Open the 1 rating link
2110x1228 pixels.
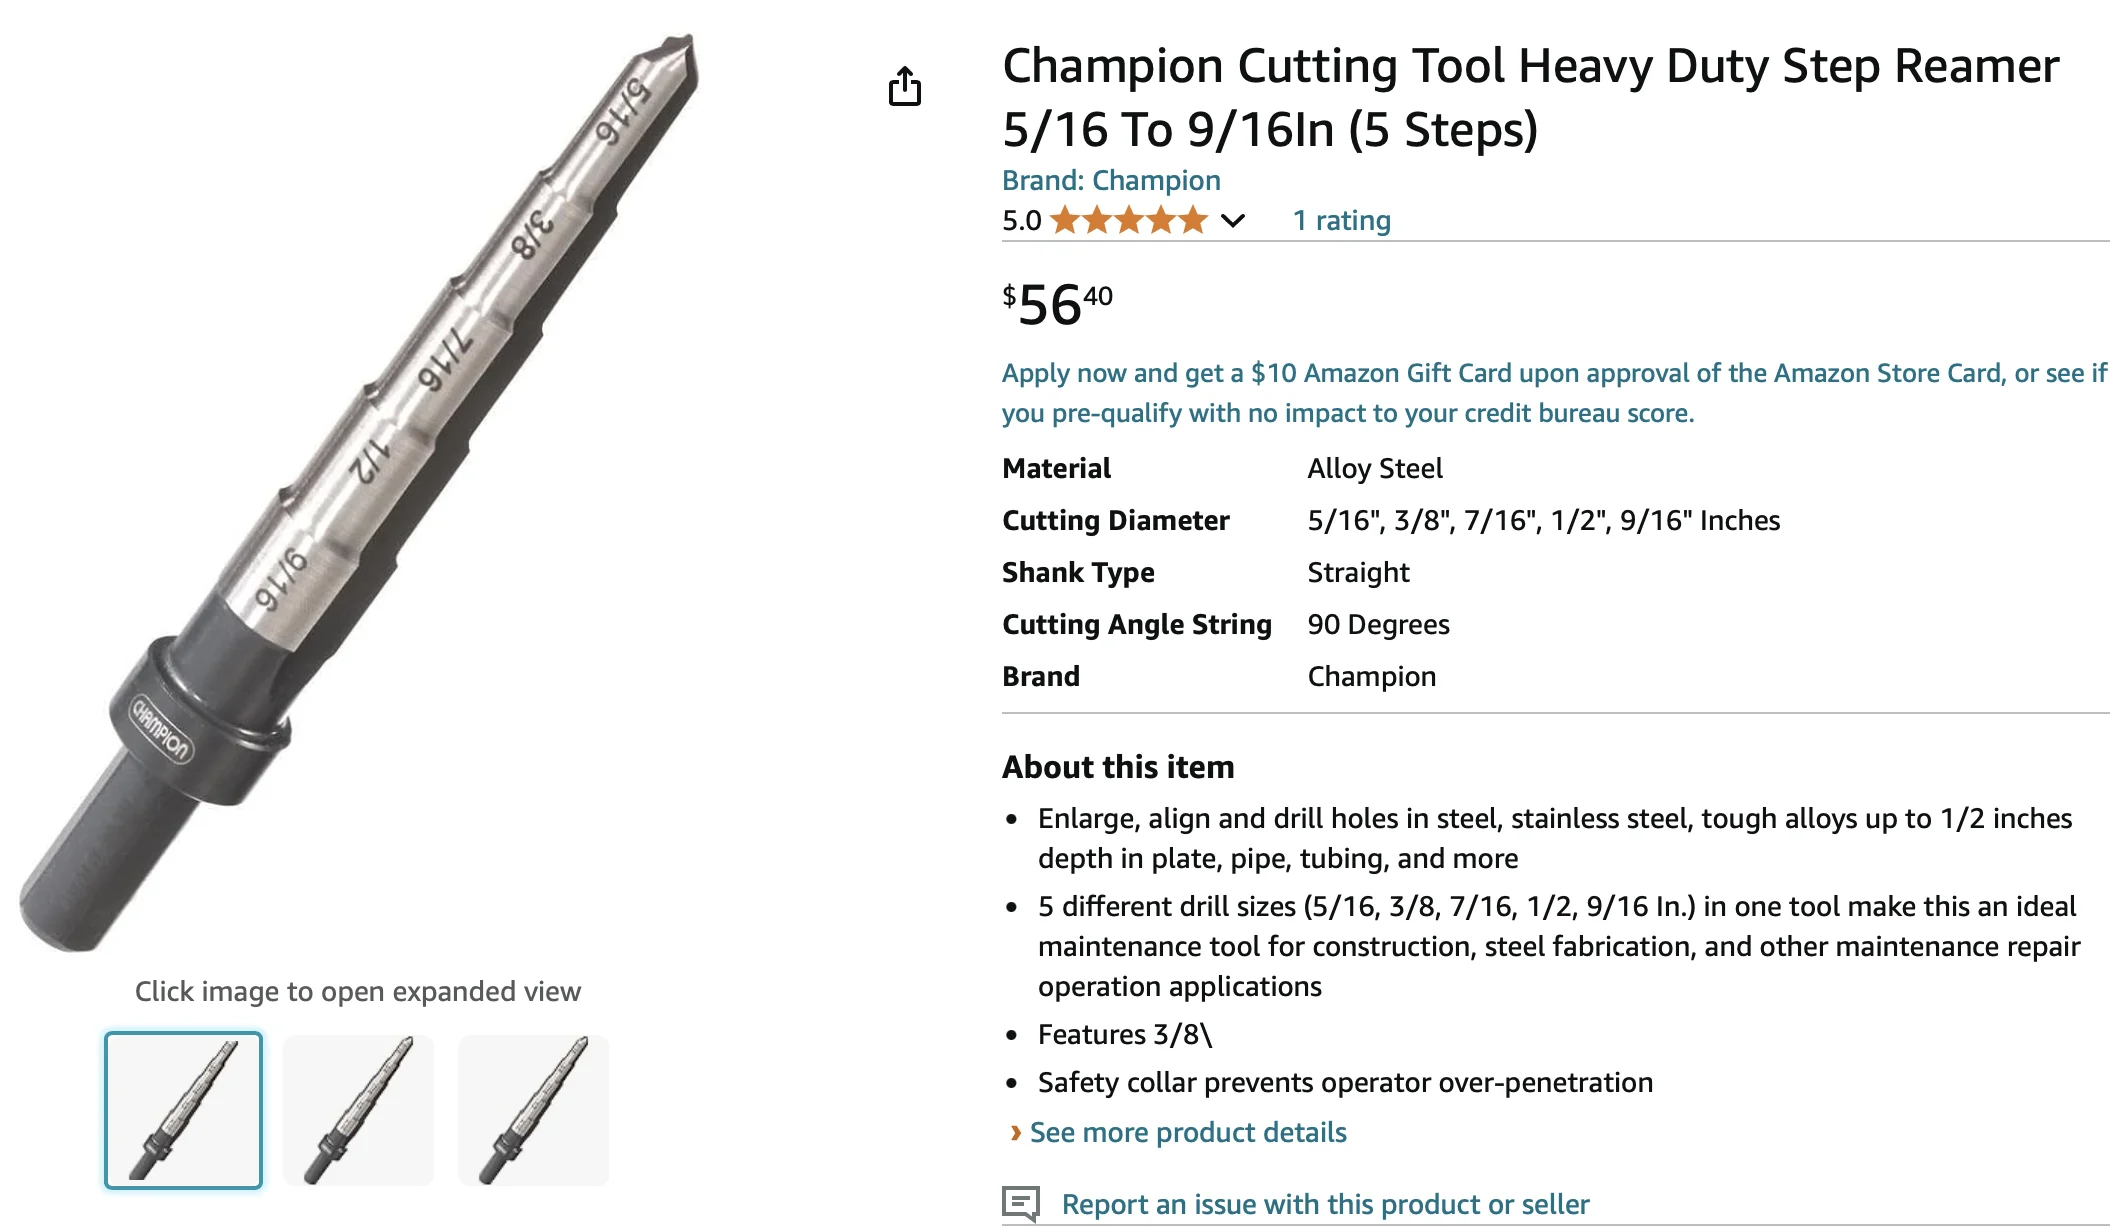click(1341, 220)
